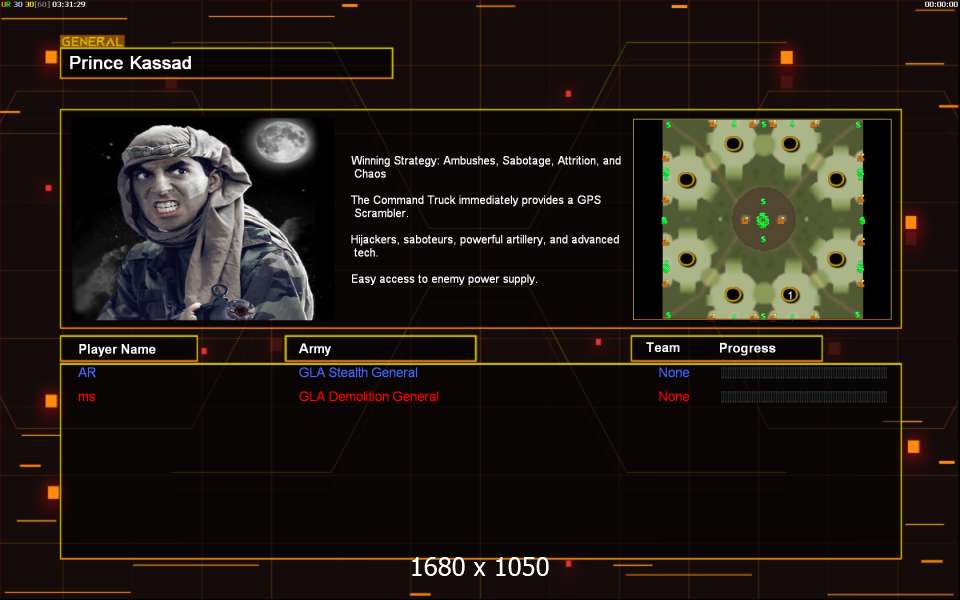Click the orange crate right of center supply
The height and width of the screenshot is (600, 960).
tap(781, 220)
